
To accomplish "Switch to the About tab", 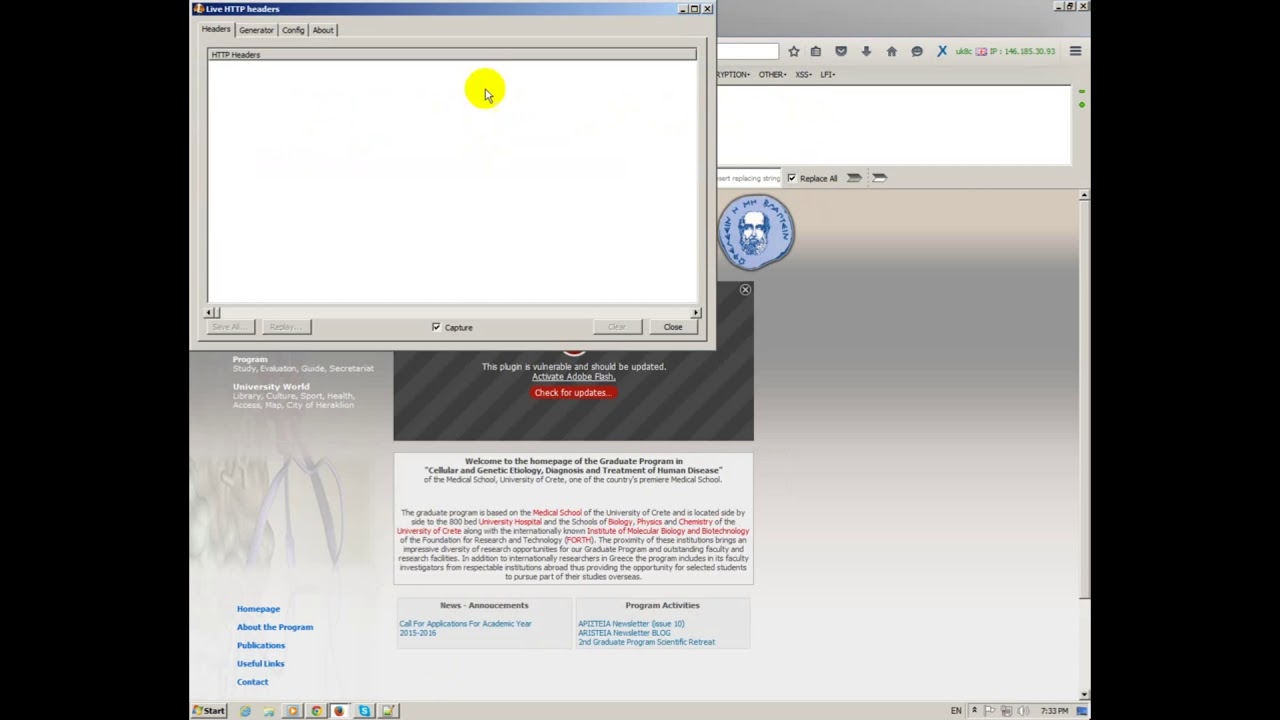I will tap(323, 30).
